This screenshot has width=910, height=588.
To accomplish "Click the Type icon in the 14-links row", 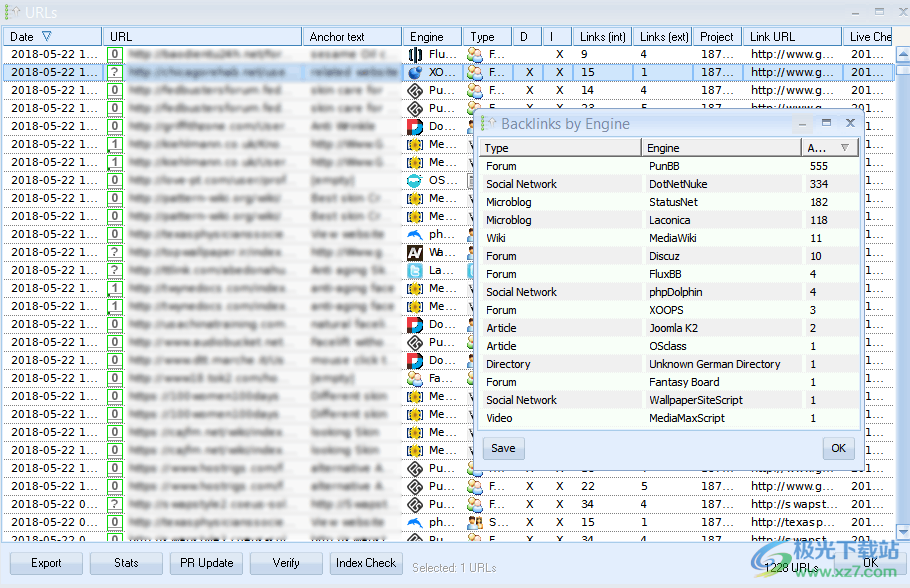I will click(475, 91).
